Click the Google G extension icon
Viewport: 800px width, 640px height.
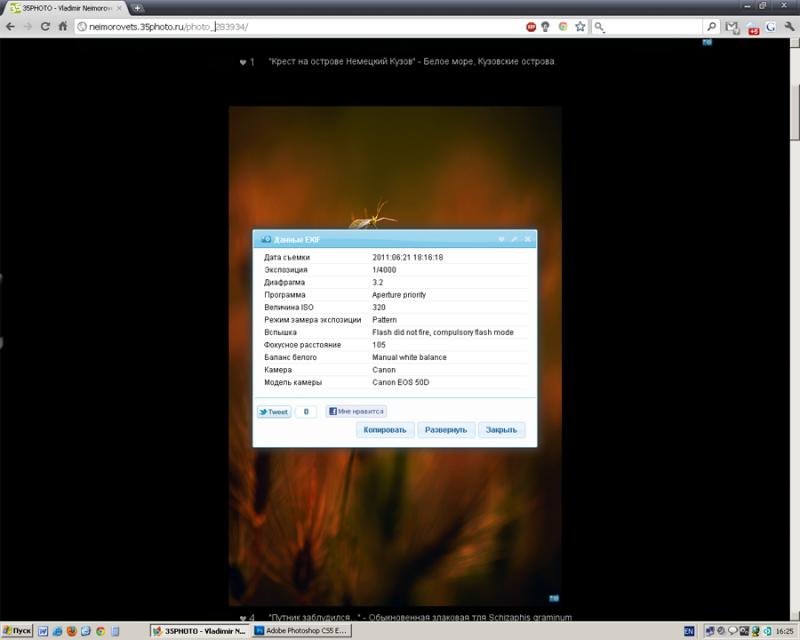770,27
